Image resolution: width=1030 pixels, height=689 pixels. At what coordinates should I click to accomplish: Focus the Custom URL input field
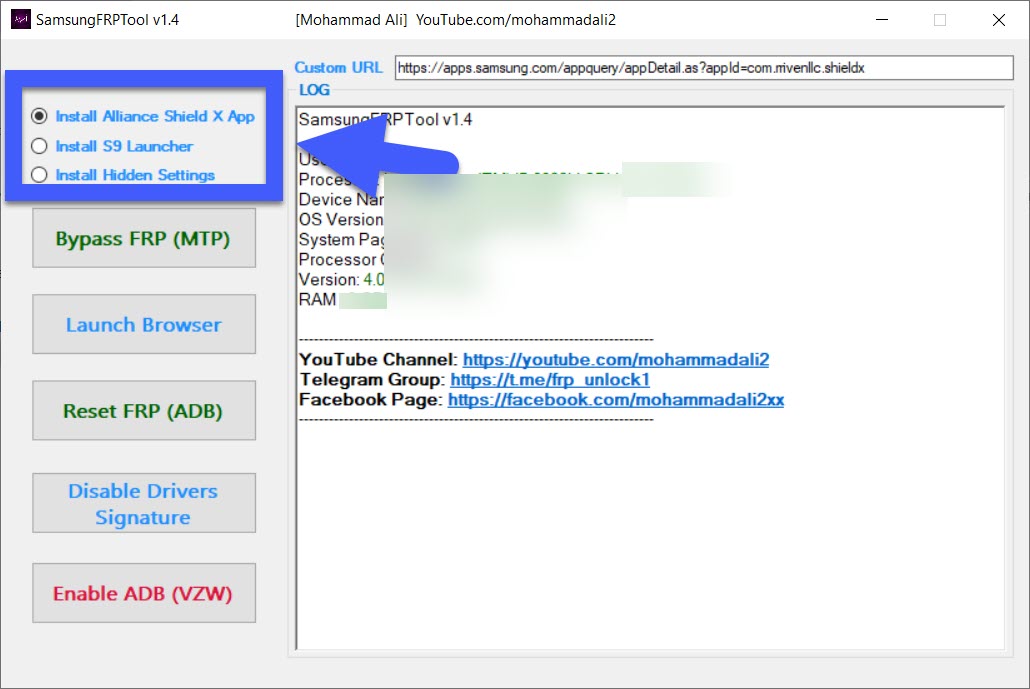704,68
